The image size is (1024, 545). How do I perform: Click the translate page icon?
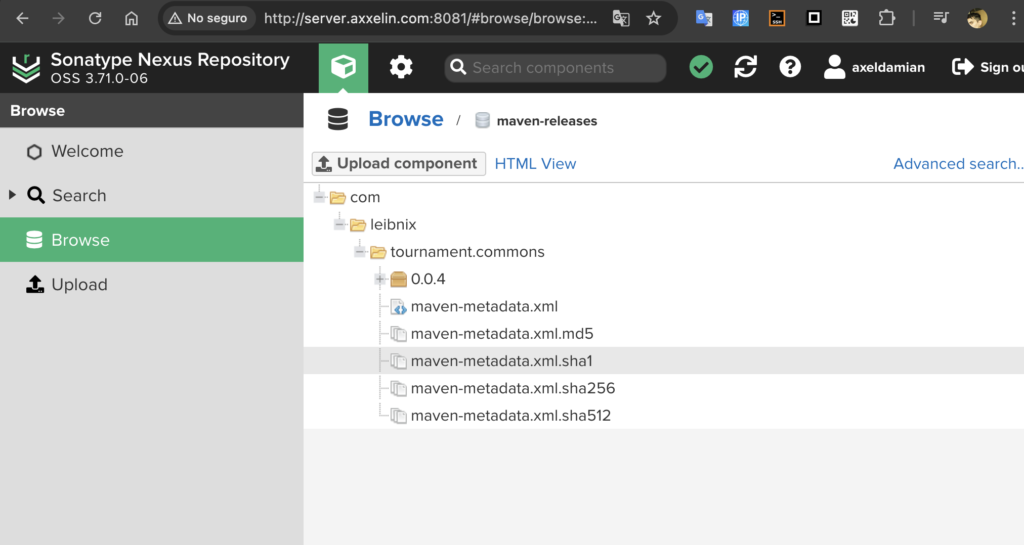point(621,18)
